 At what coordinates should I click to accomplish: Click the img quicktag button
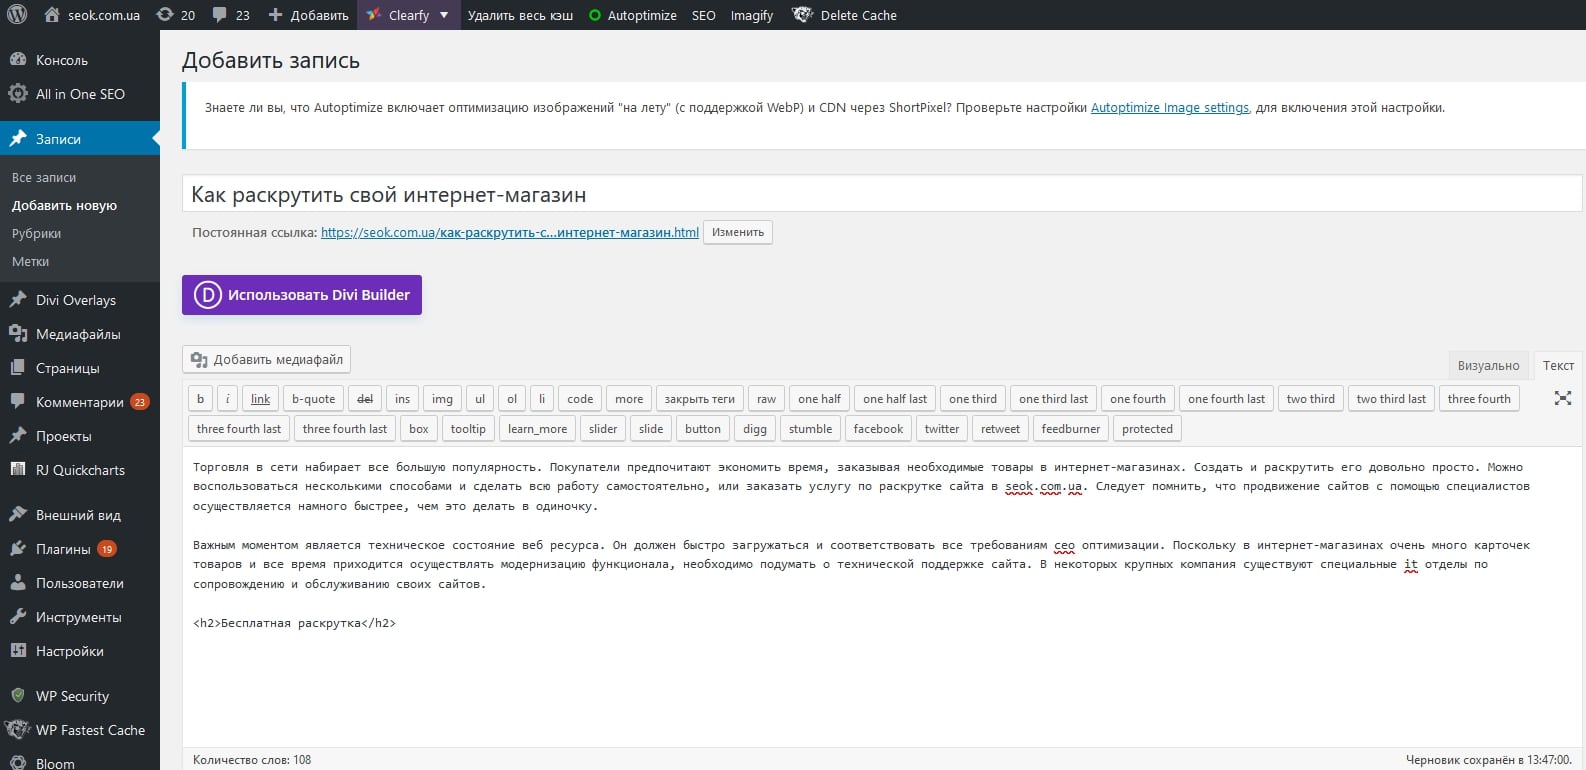coord(442,398)
